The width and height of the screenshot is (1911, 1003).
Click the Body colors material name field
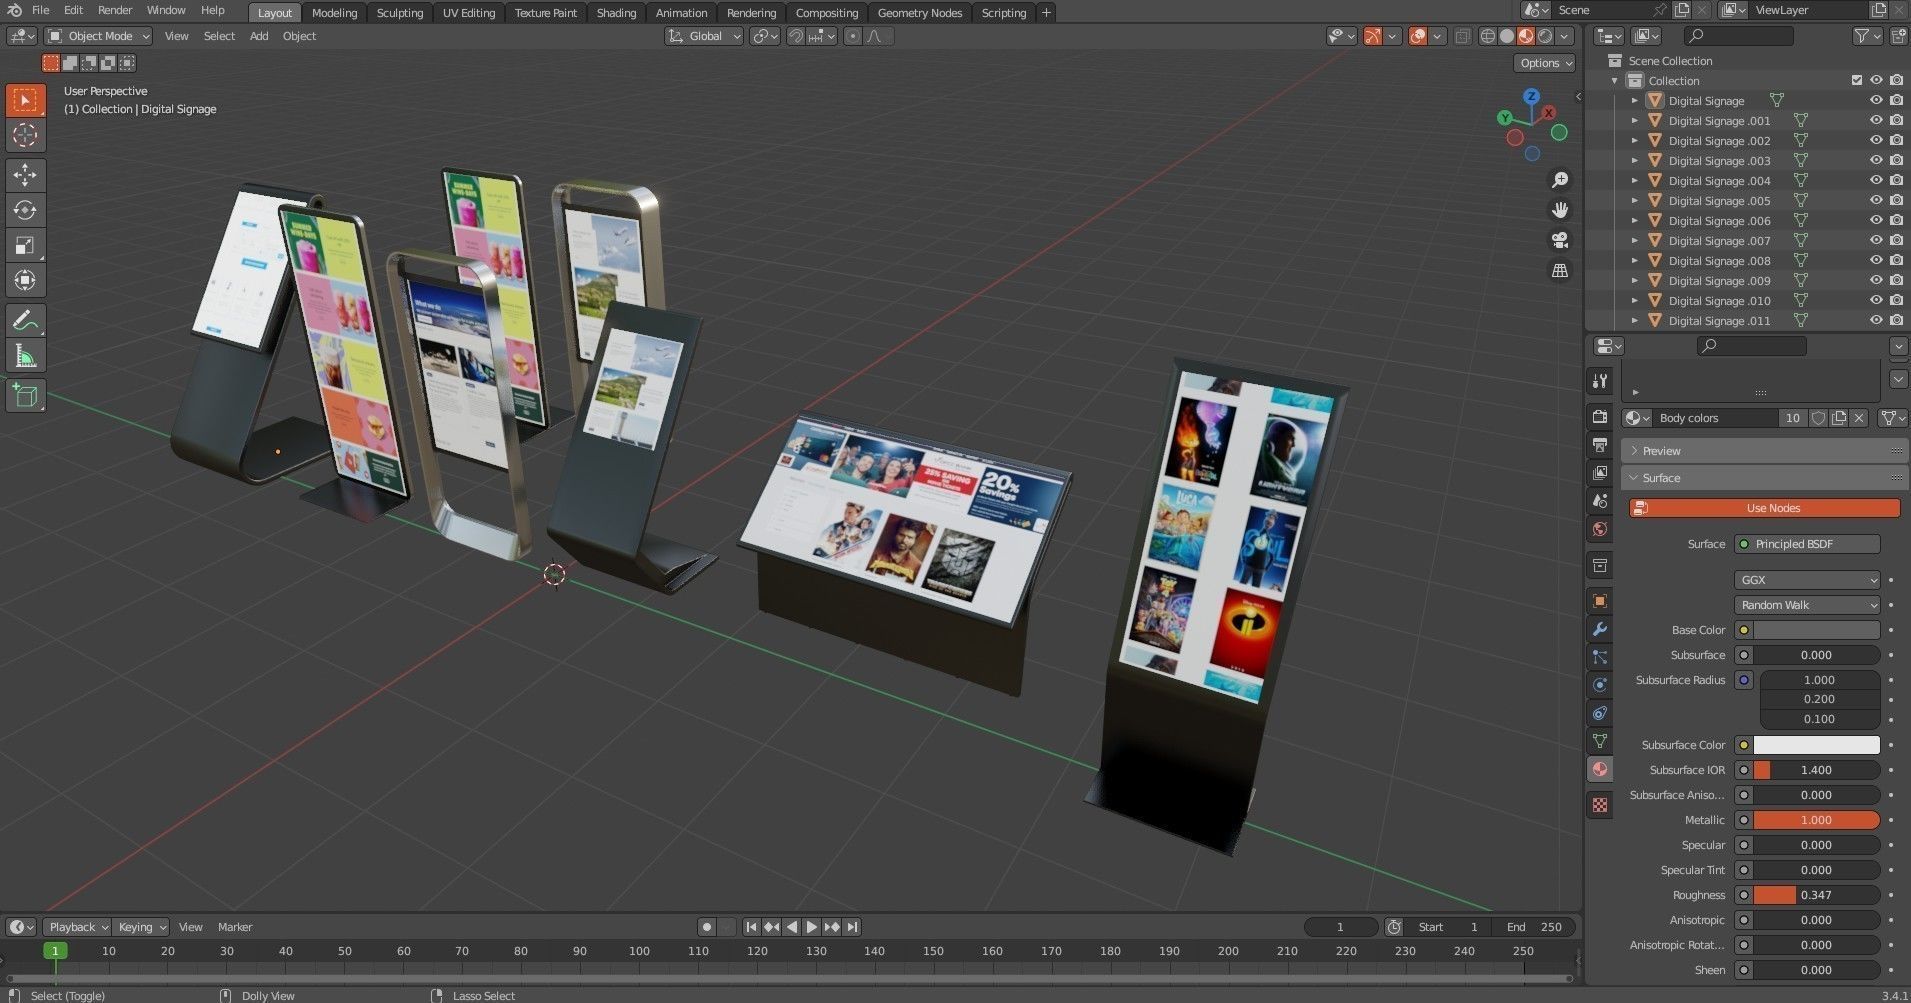point(1714,418)
